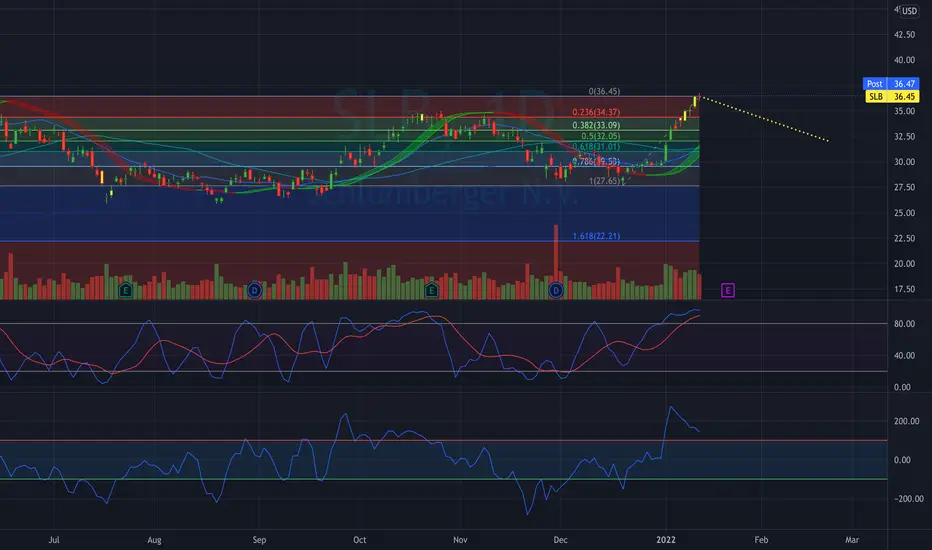Click the purple upcoming earnings E marker

(728, 290)
